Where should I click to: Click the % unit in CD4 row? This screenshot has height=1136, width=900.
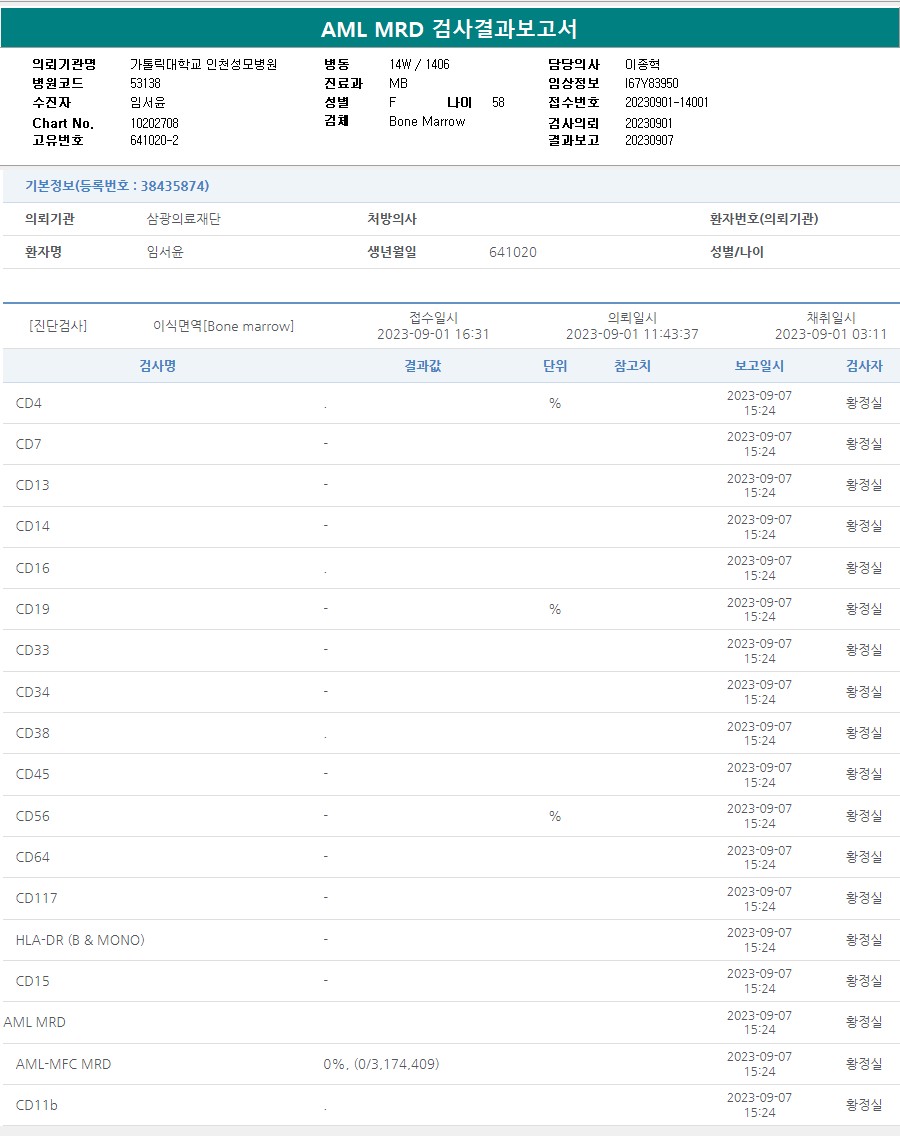point(555,404)
